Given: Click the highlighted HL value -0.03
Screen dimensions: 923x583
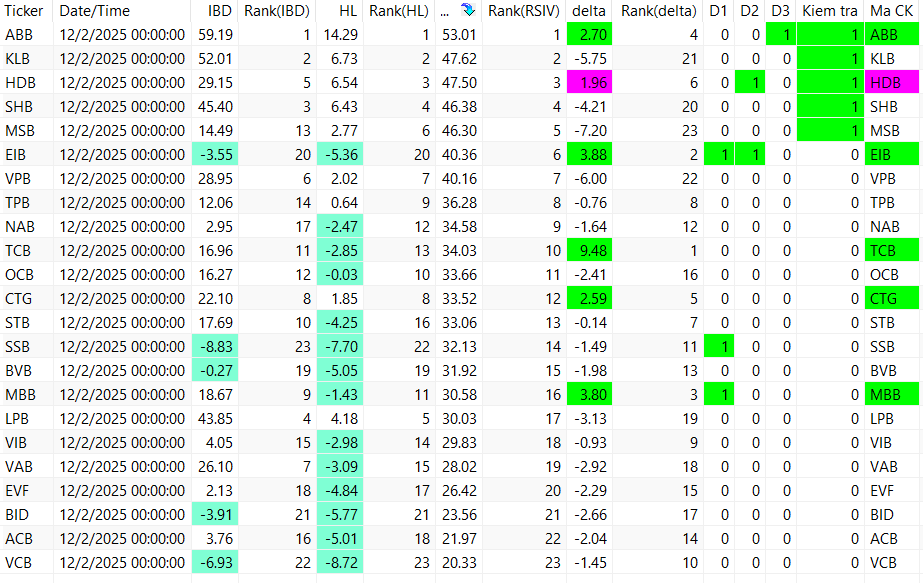Looking at the screenshot, I should (340, 275).
